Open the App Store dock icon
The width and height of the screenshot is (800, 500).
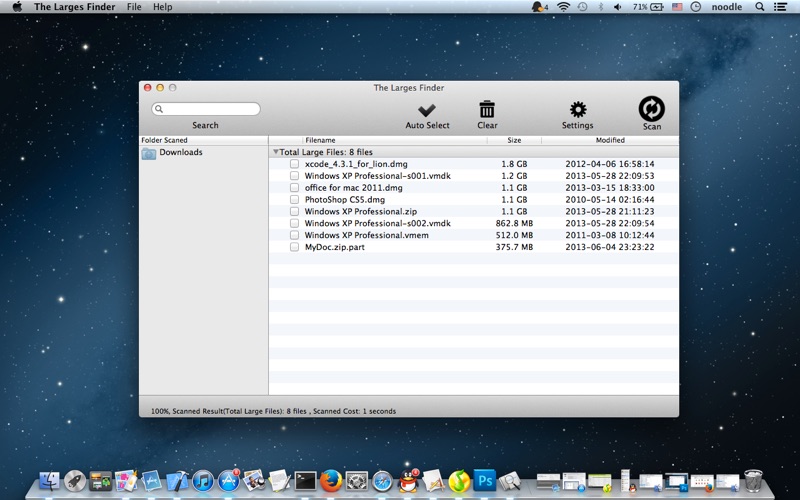(x=228, y=481)
